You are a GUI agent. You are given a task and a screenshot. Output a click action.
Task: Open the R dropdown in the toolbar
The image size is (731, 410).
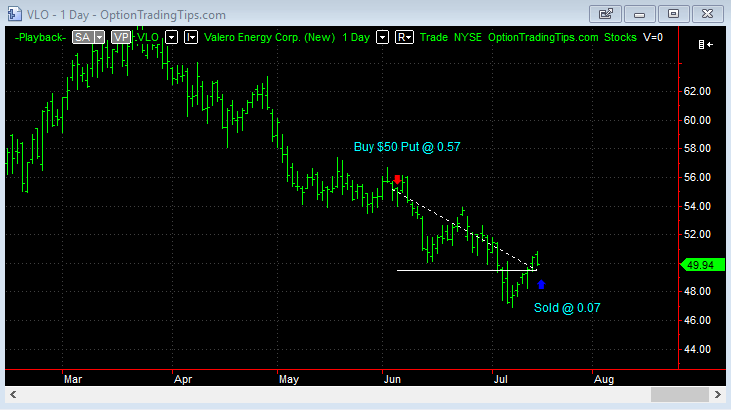click(404, 37)
